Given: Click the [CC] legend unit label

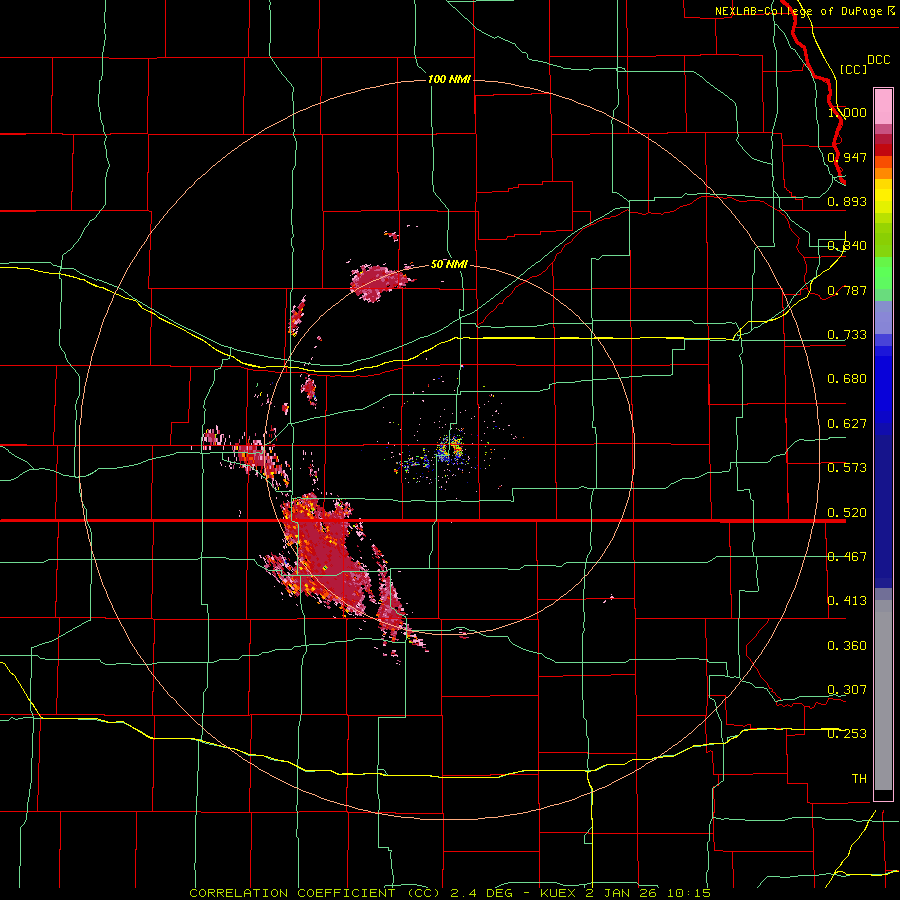Looking at the screenshot, I should [854, 69].
